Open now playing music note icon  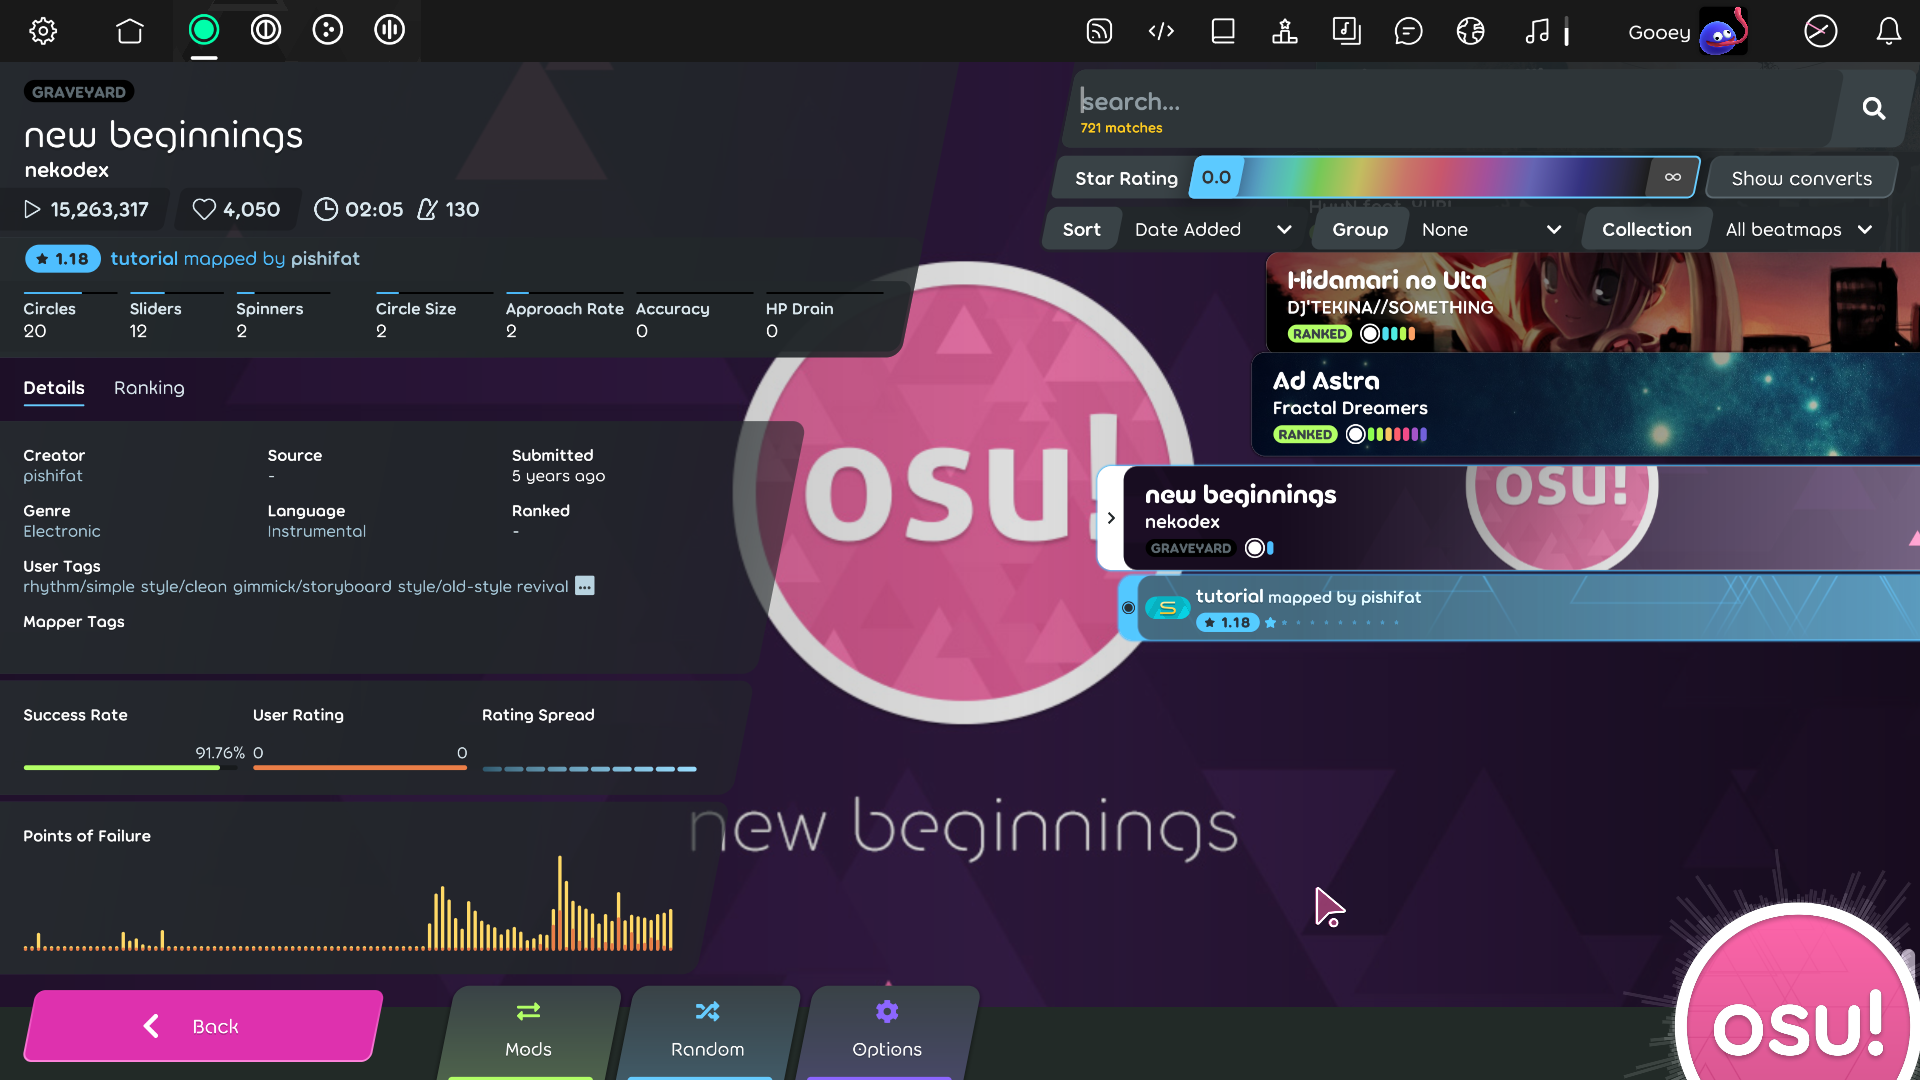pos(1538,31)
